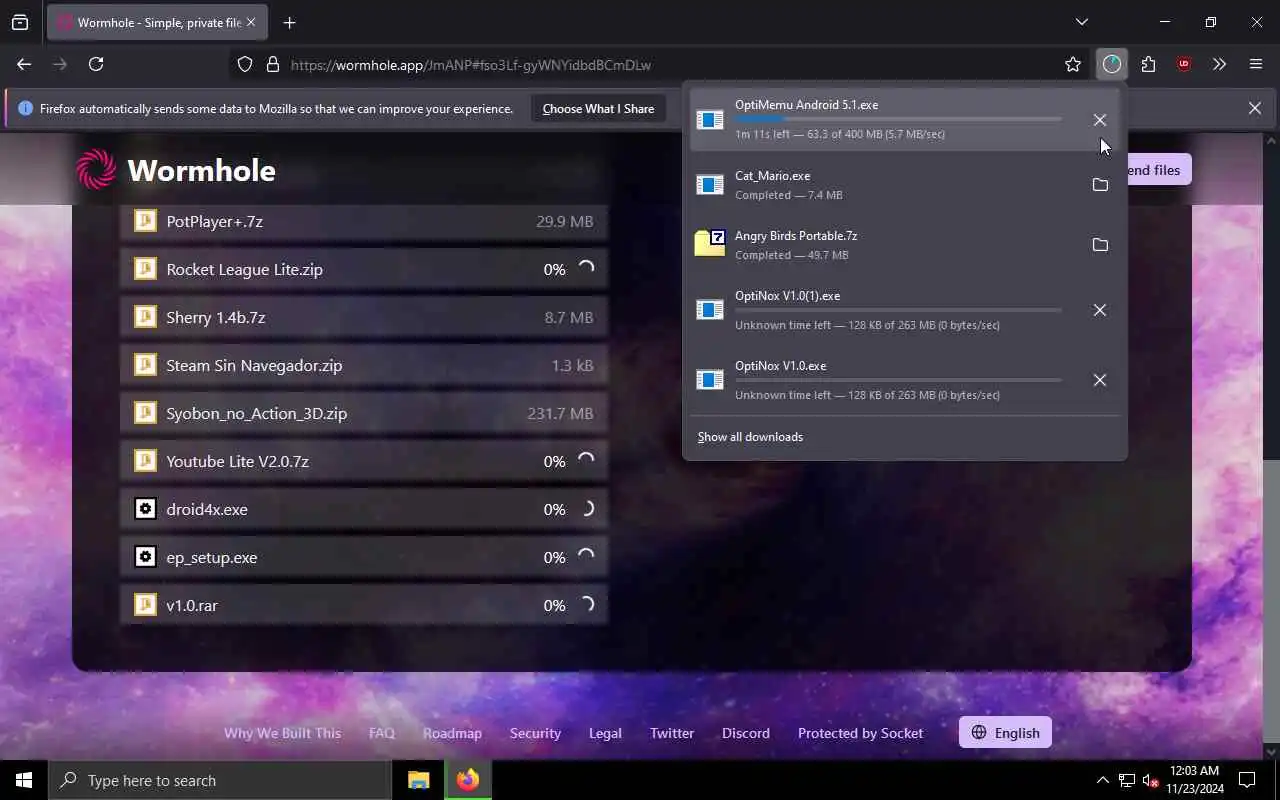Open containing folder for Angry Birds Portable.7z
1280x800 pixels.
coord(1100,245)
